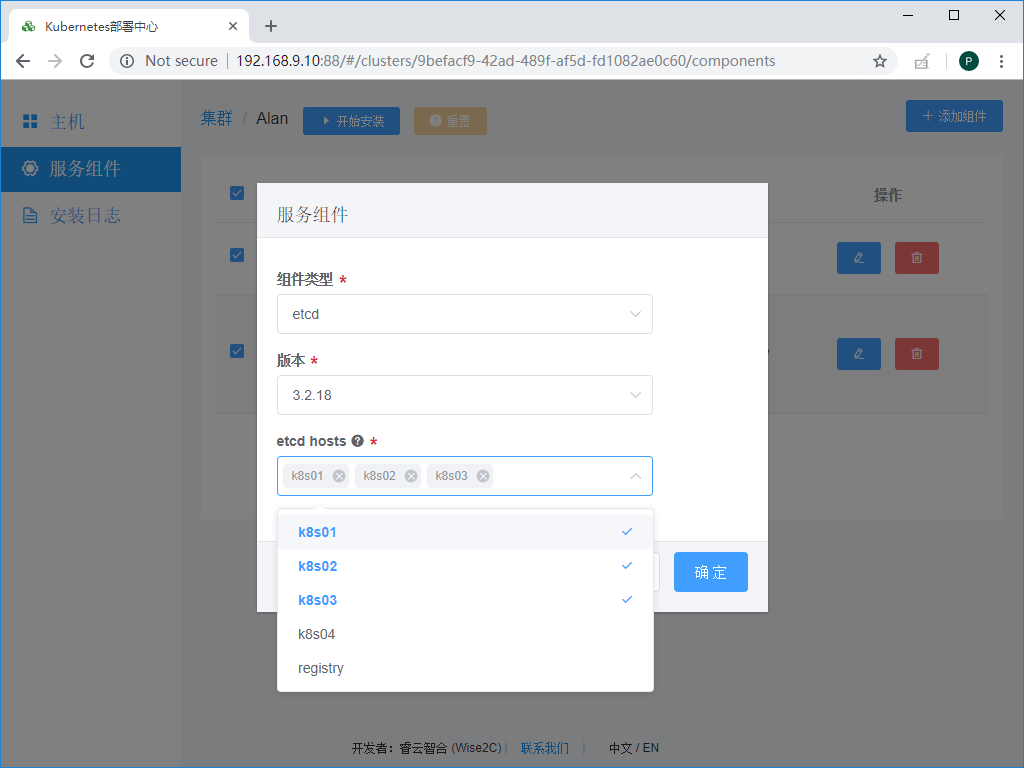This screenshot has width=1024, height=768.
Task: Confirm the dialog with the 确定 button
Action: 710,571
